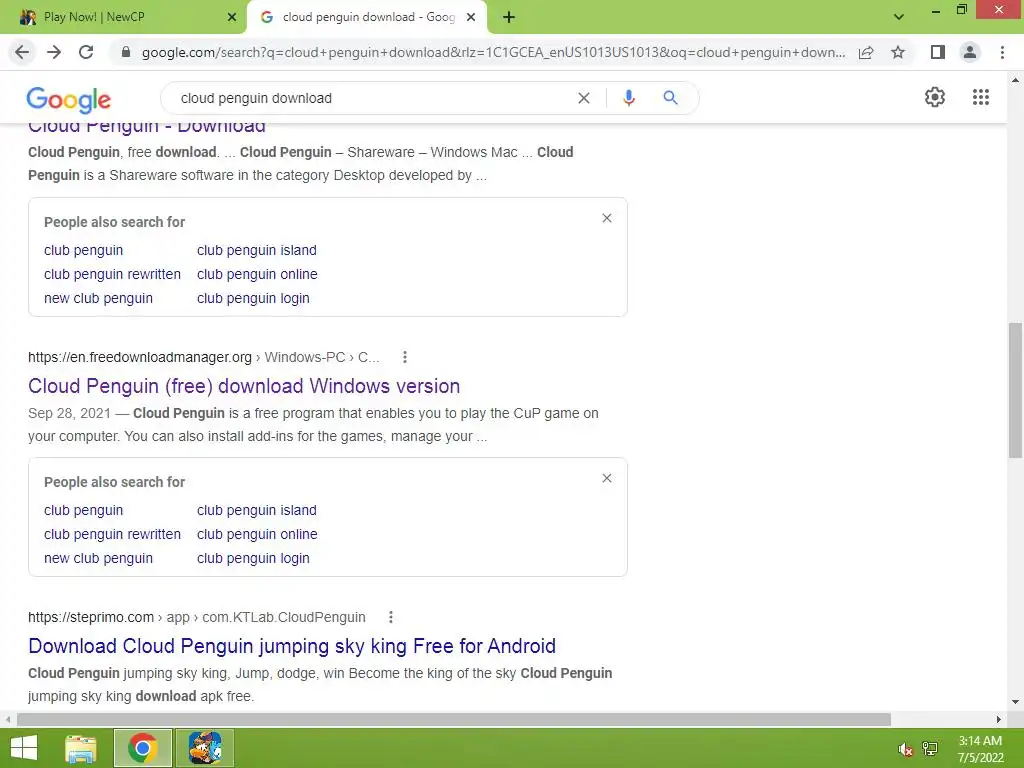This screenshot has height=768, width=1024.
Task: Select 'club penguin login' in second suggestions box
Action: point(253,558)
